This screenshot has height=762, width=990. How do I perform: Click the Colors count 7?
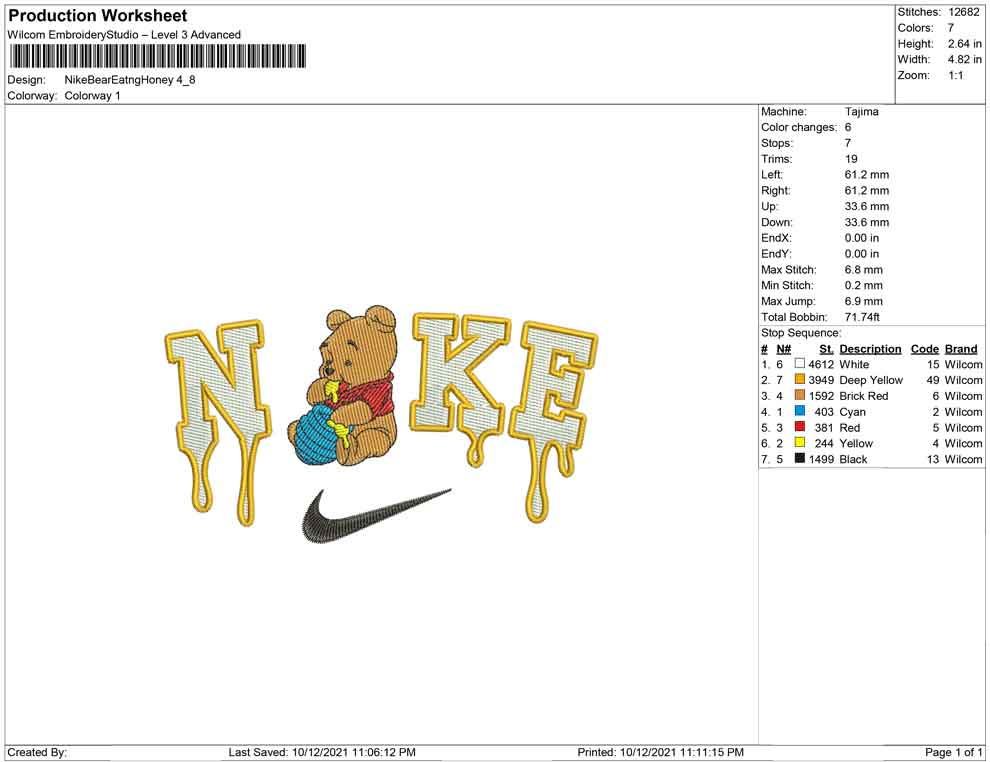pyautogui.click(x=951, y=28)
